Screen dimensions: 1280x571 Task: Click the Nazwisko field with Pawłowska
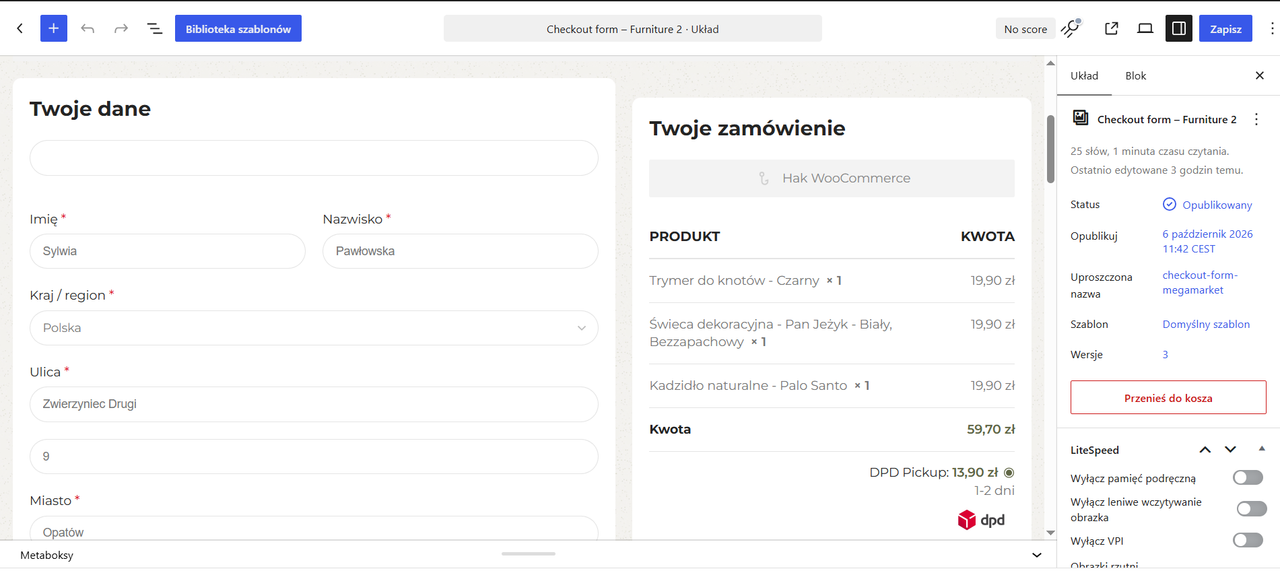tap(460, 251)
